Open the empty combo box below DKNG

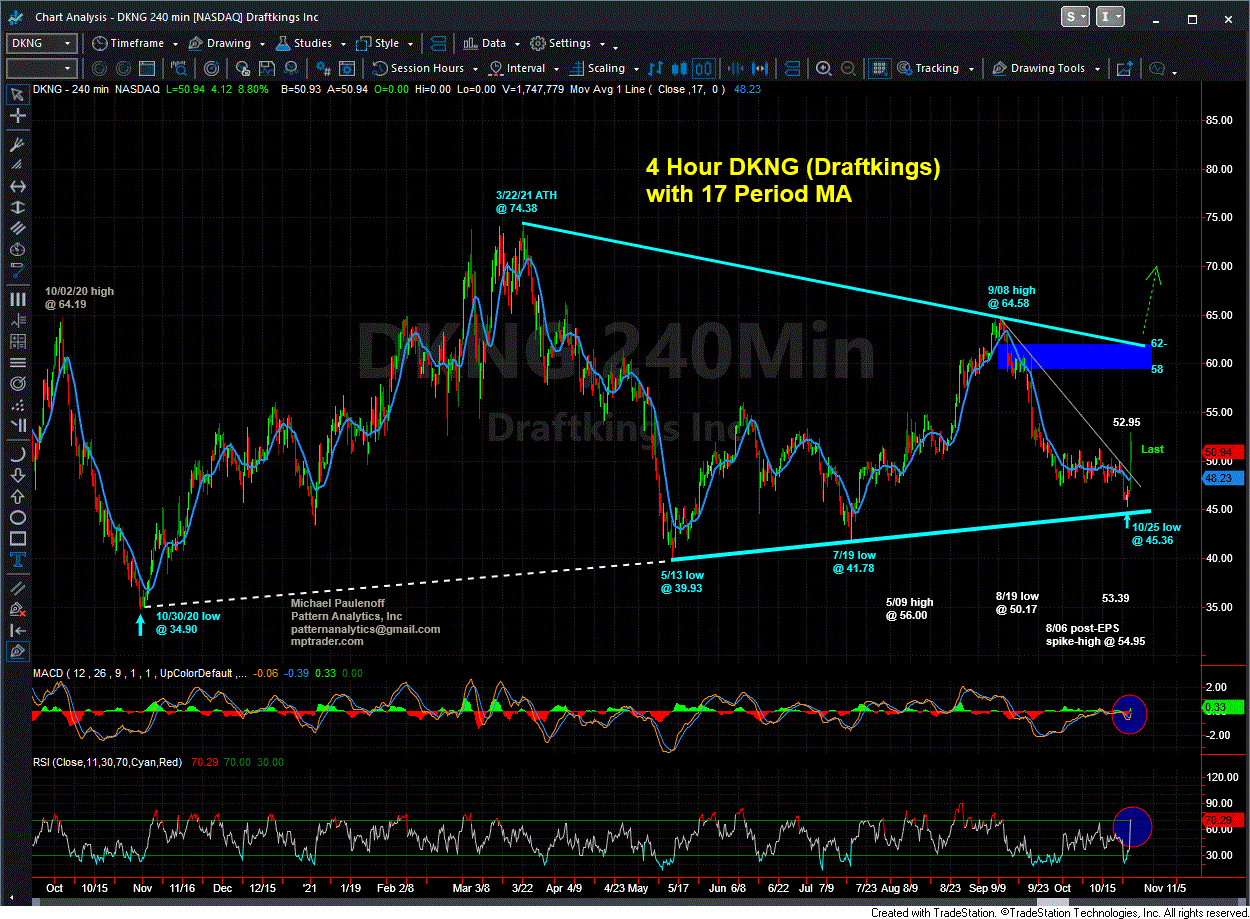(41, 68)
